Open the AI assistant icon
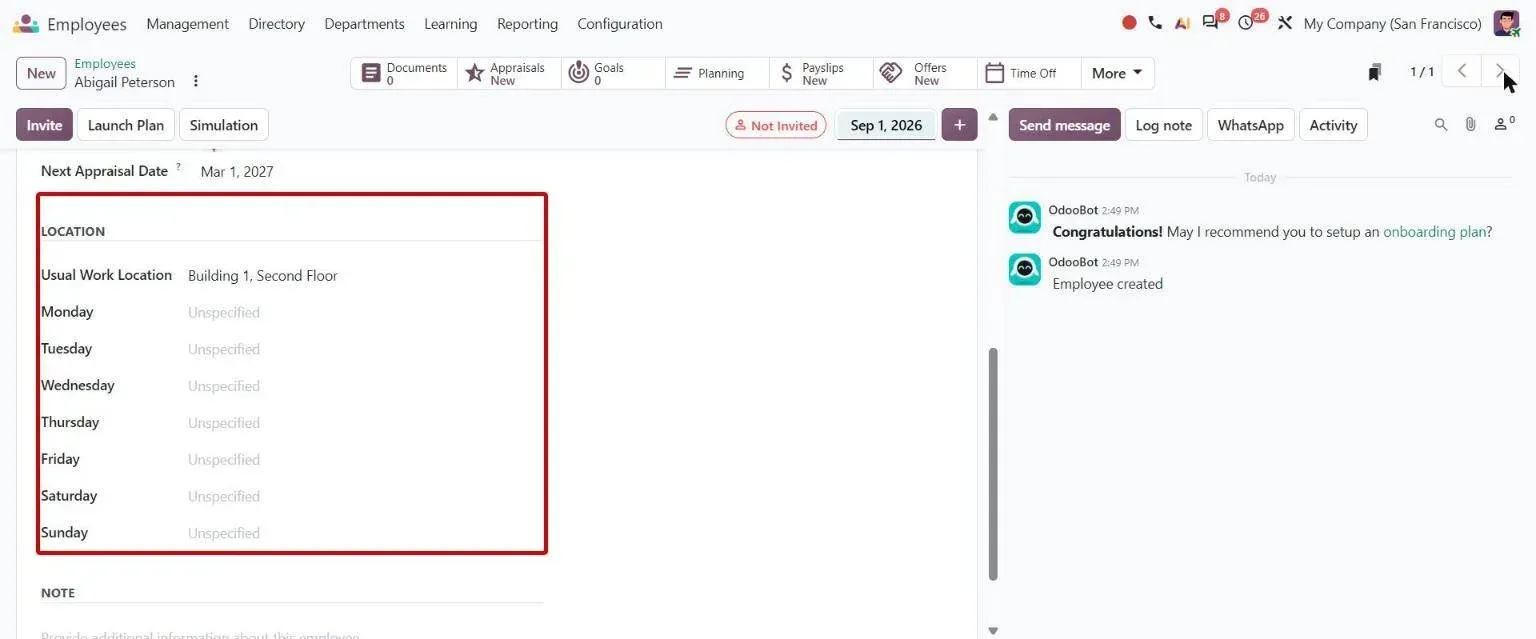The width and height of the screenshot is (1536, 639). [1182, 23]
